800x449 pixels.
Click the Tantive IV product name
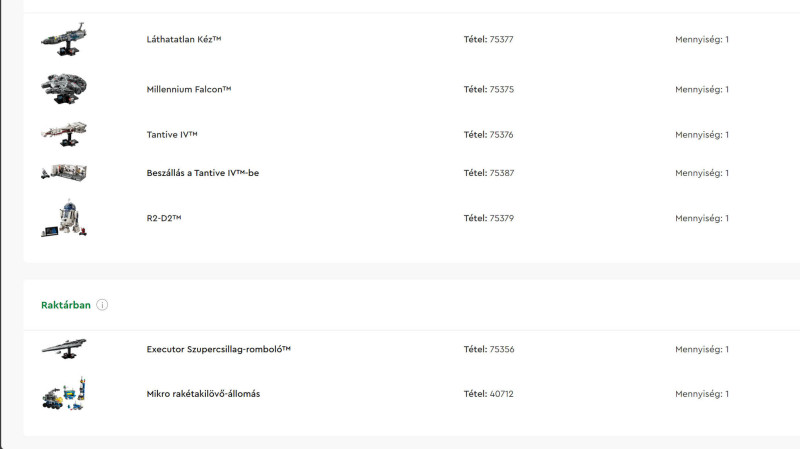[172, 135]
